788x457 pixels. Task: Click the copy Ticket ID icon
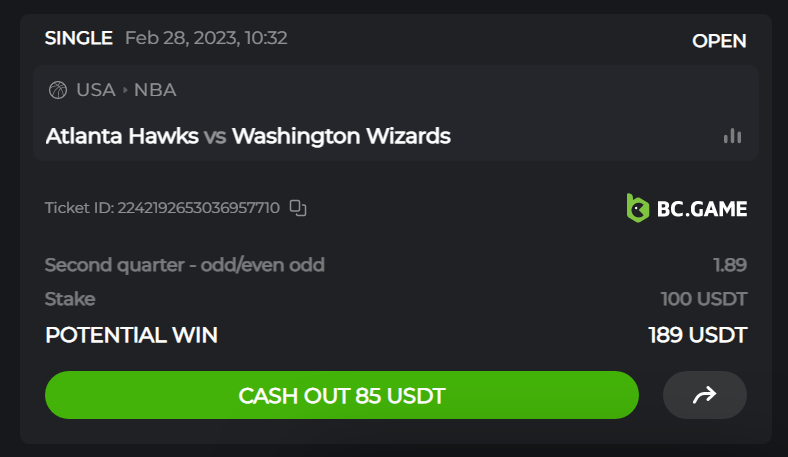tap(298, 208)
